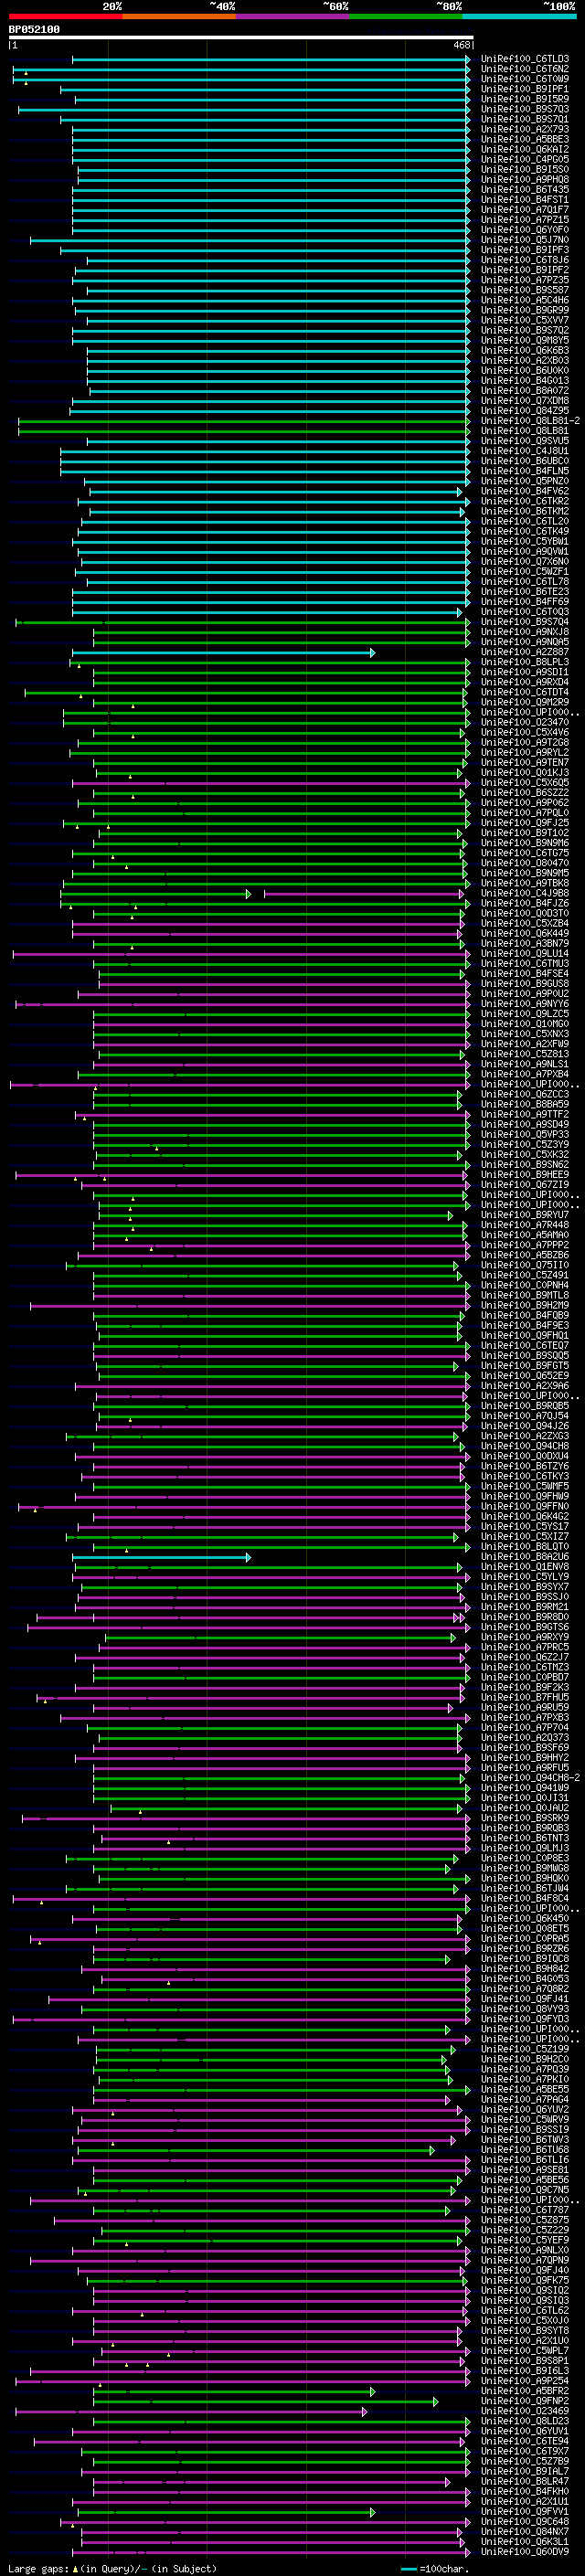Click the green ~80% identity legend bar
The height and width of the screenshot is (2576, 585).
[x=406, y=16]
